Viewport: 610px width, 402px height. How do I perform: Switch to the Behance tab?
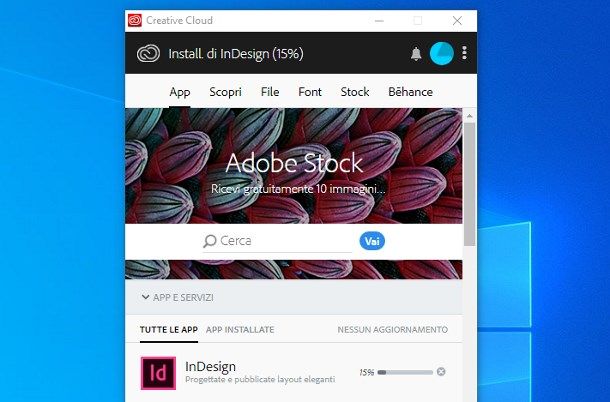click(410, 92)
